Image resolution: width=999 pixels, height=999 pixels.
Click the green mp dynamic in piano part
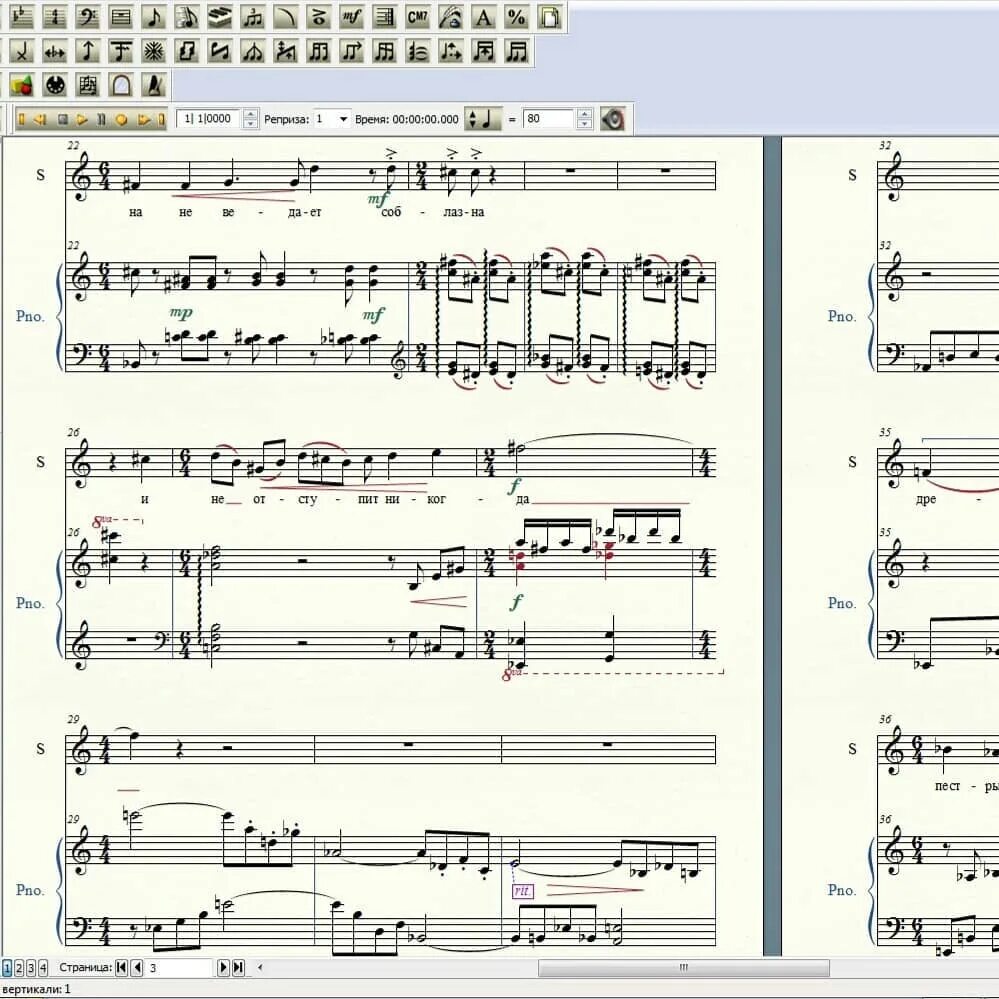(181, 312)
